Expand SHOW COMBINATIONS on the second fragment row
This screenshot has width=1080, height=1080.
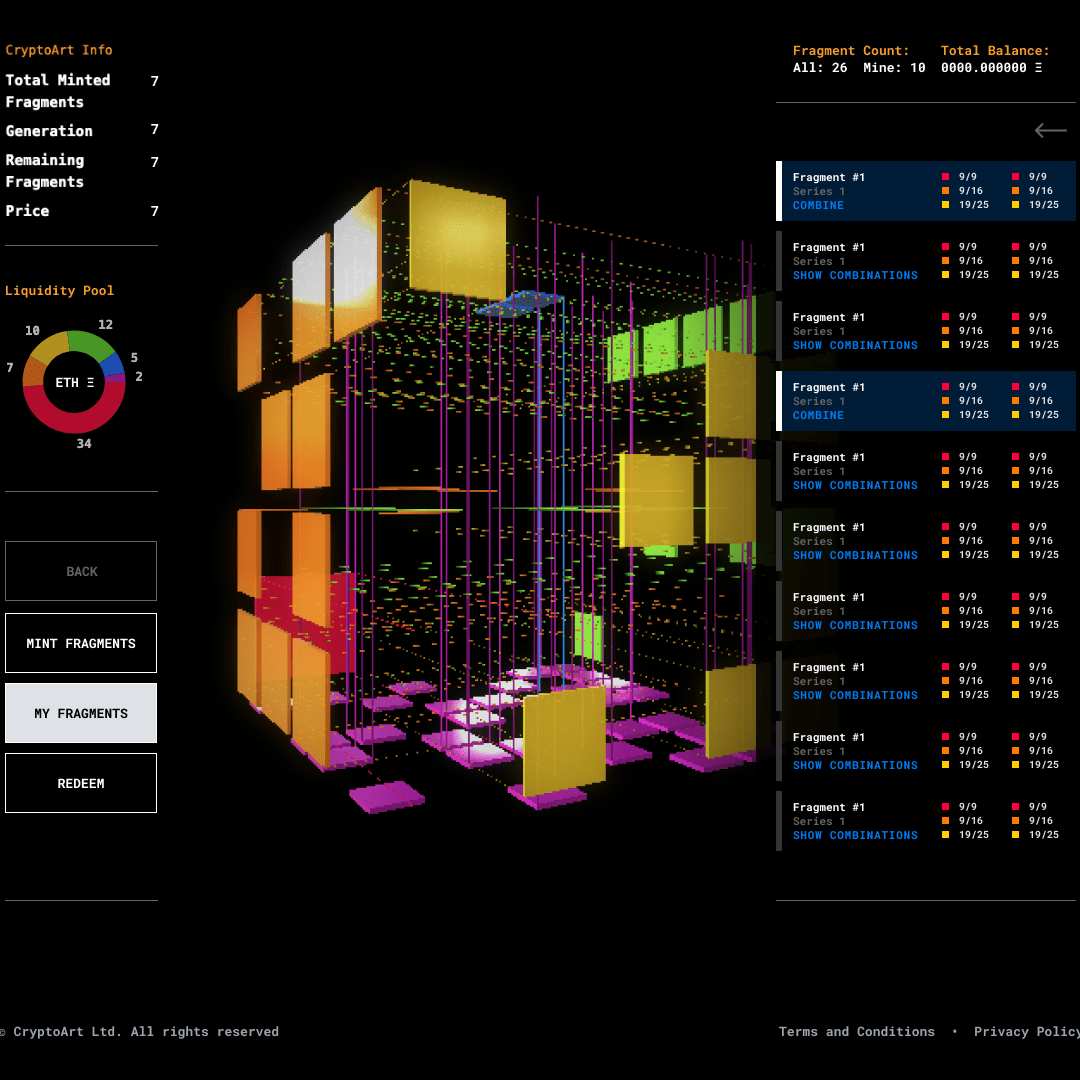(855, 275)
